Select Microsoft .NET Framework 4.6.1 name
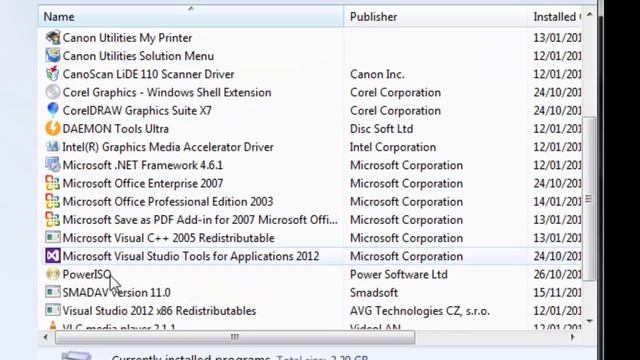The height and width of the screenshot is (360, 640). click(142, 165)
